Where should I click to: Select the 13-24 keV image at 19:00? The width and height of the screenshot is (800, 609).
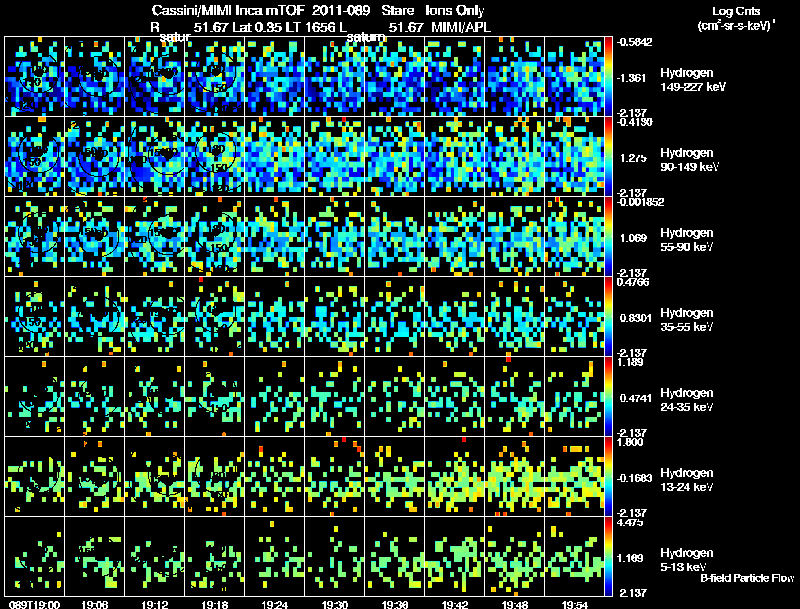(x=34, y=477)
